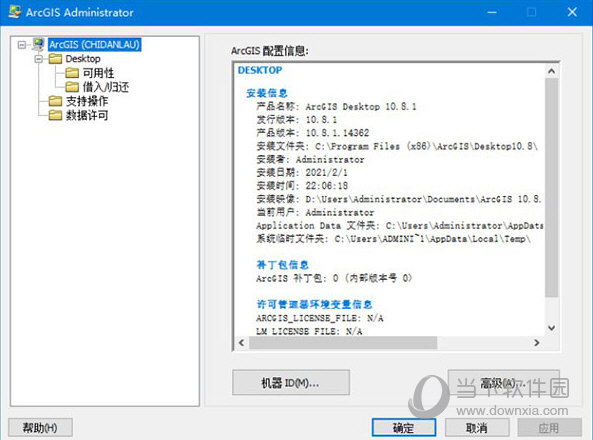This screenshot has height=440, width=593.
Task: Click the 可用性 folder icon
Action: (x=72, y=73)
